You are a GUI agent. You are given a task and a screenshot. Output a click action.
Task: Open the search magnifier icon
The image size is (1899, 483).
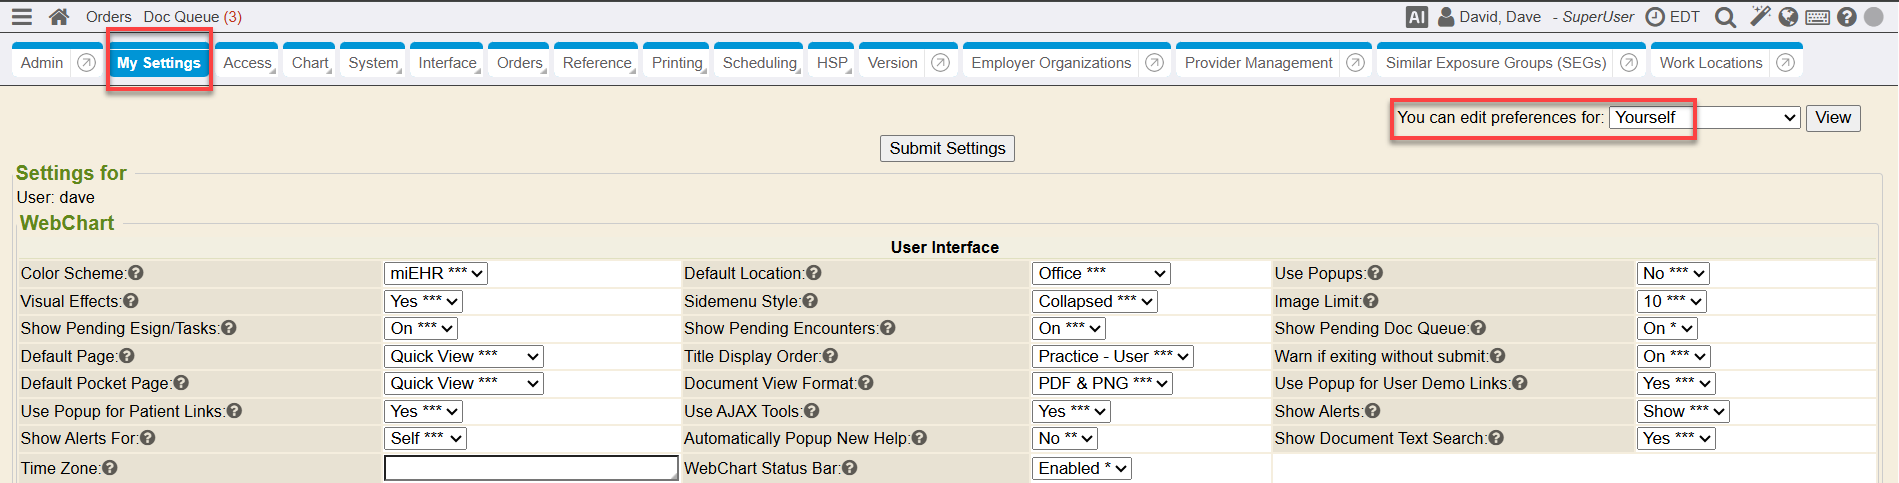[x=1725, y=17]
